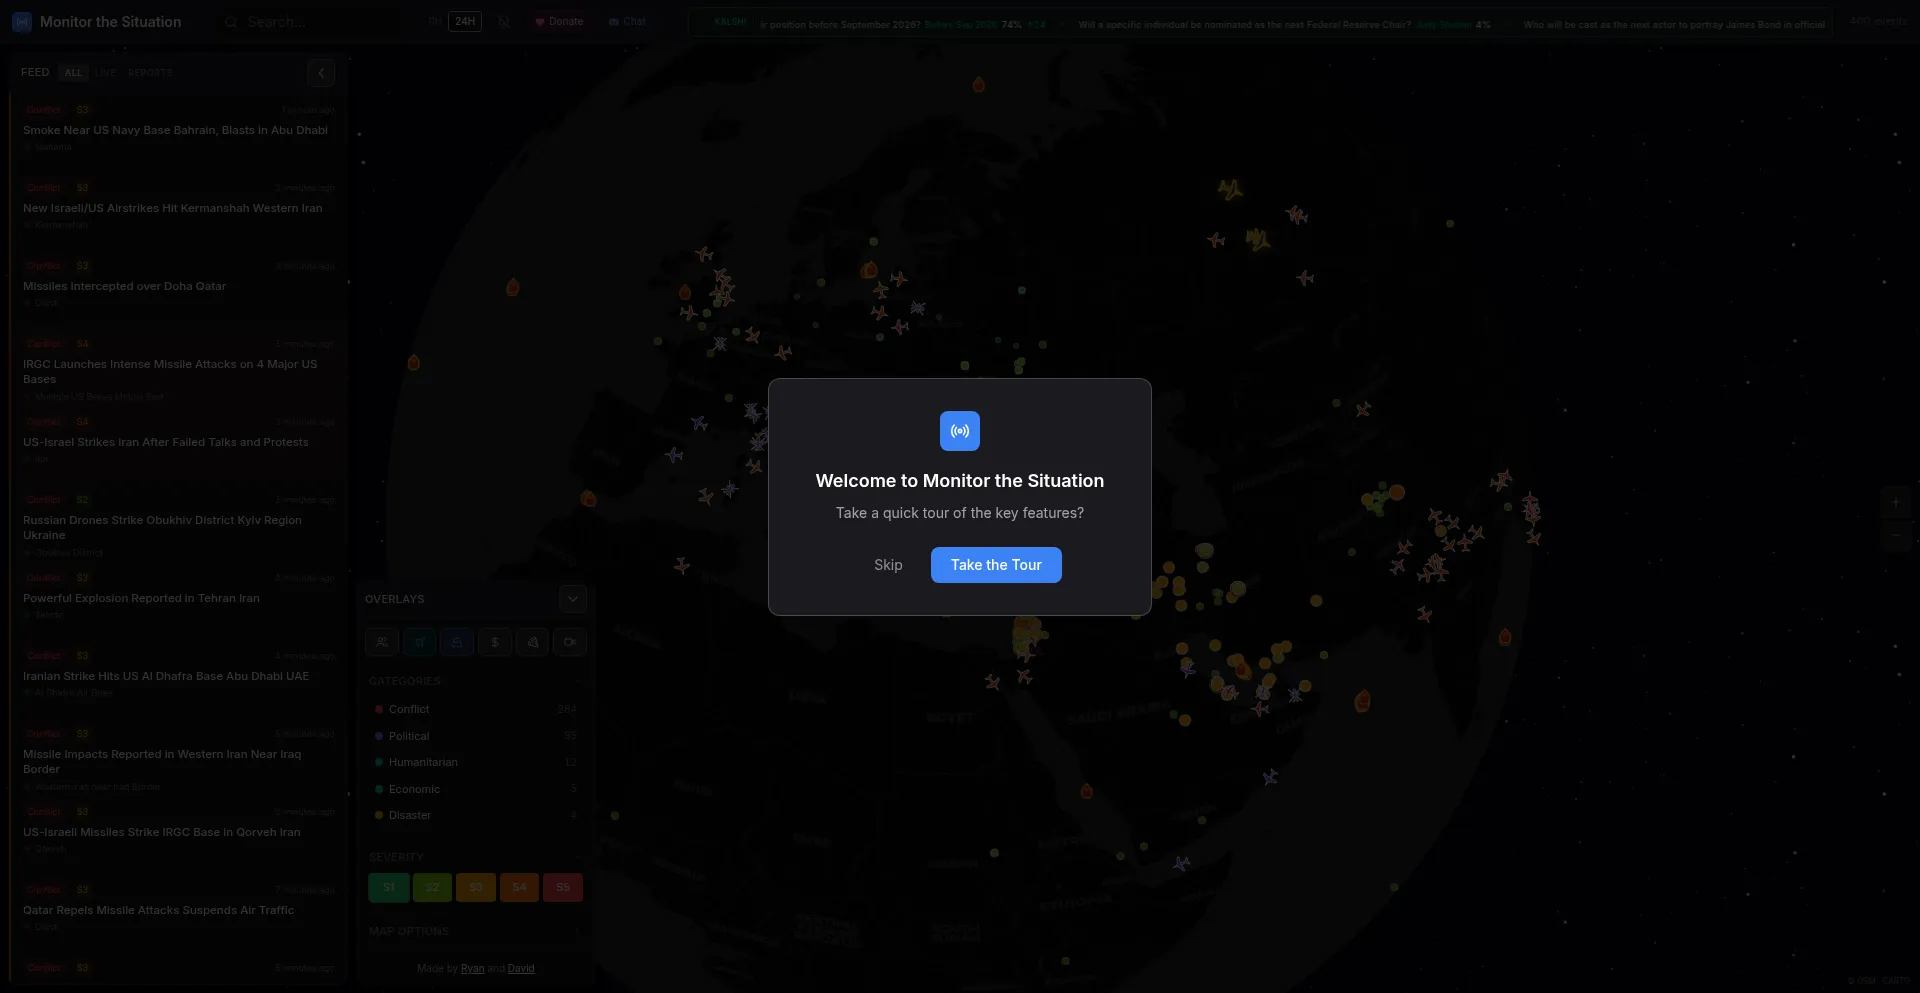Click the Monitor the Situation logo icon
Image resolution: width=1920 pixels, height=993 pixels.
22,22
